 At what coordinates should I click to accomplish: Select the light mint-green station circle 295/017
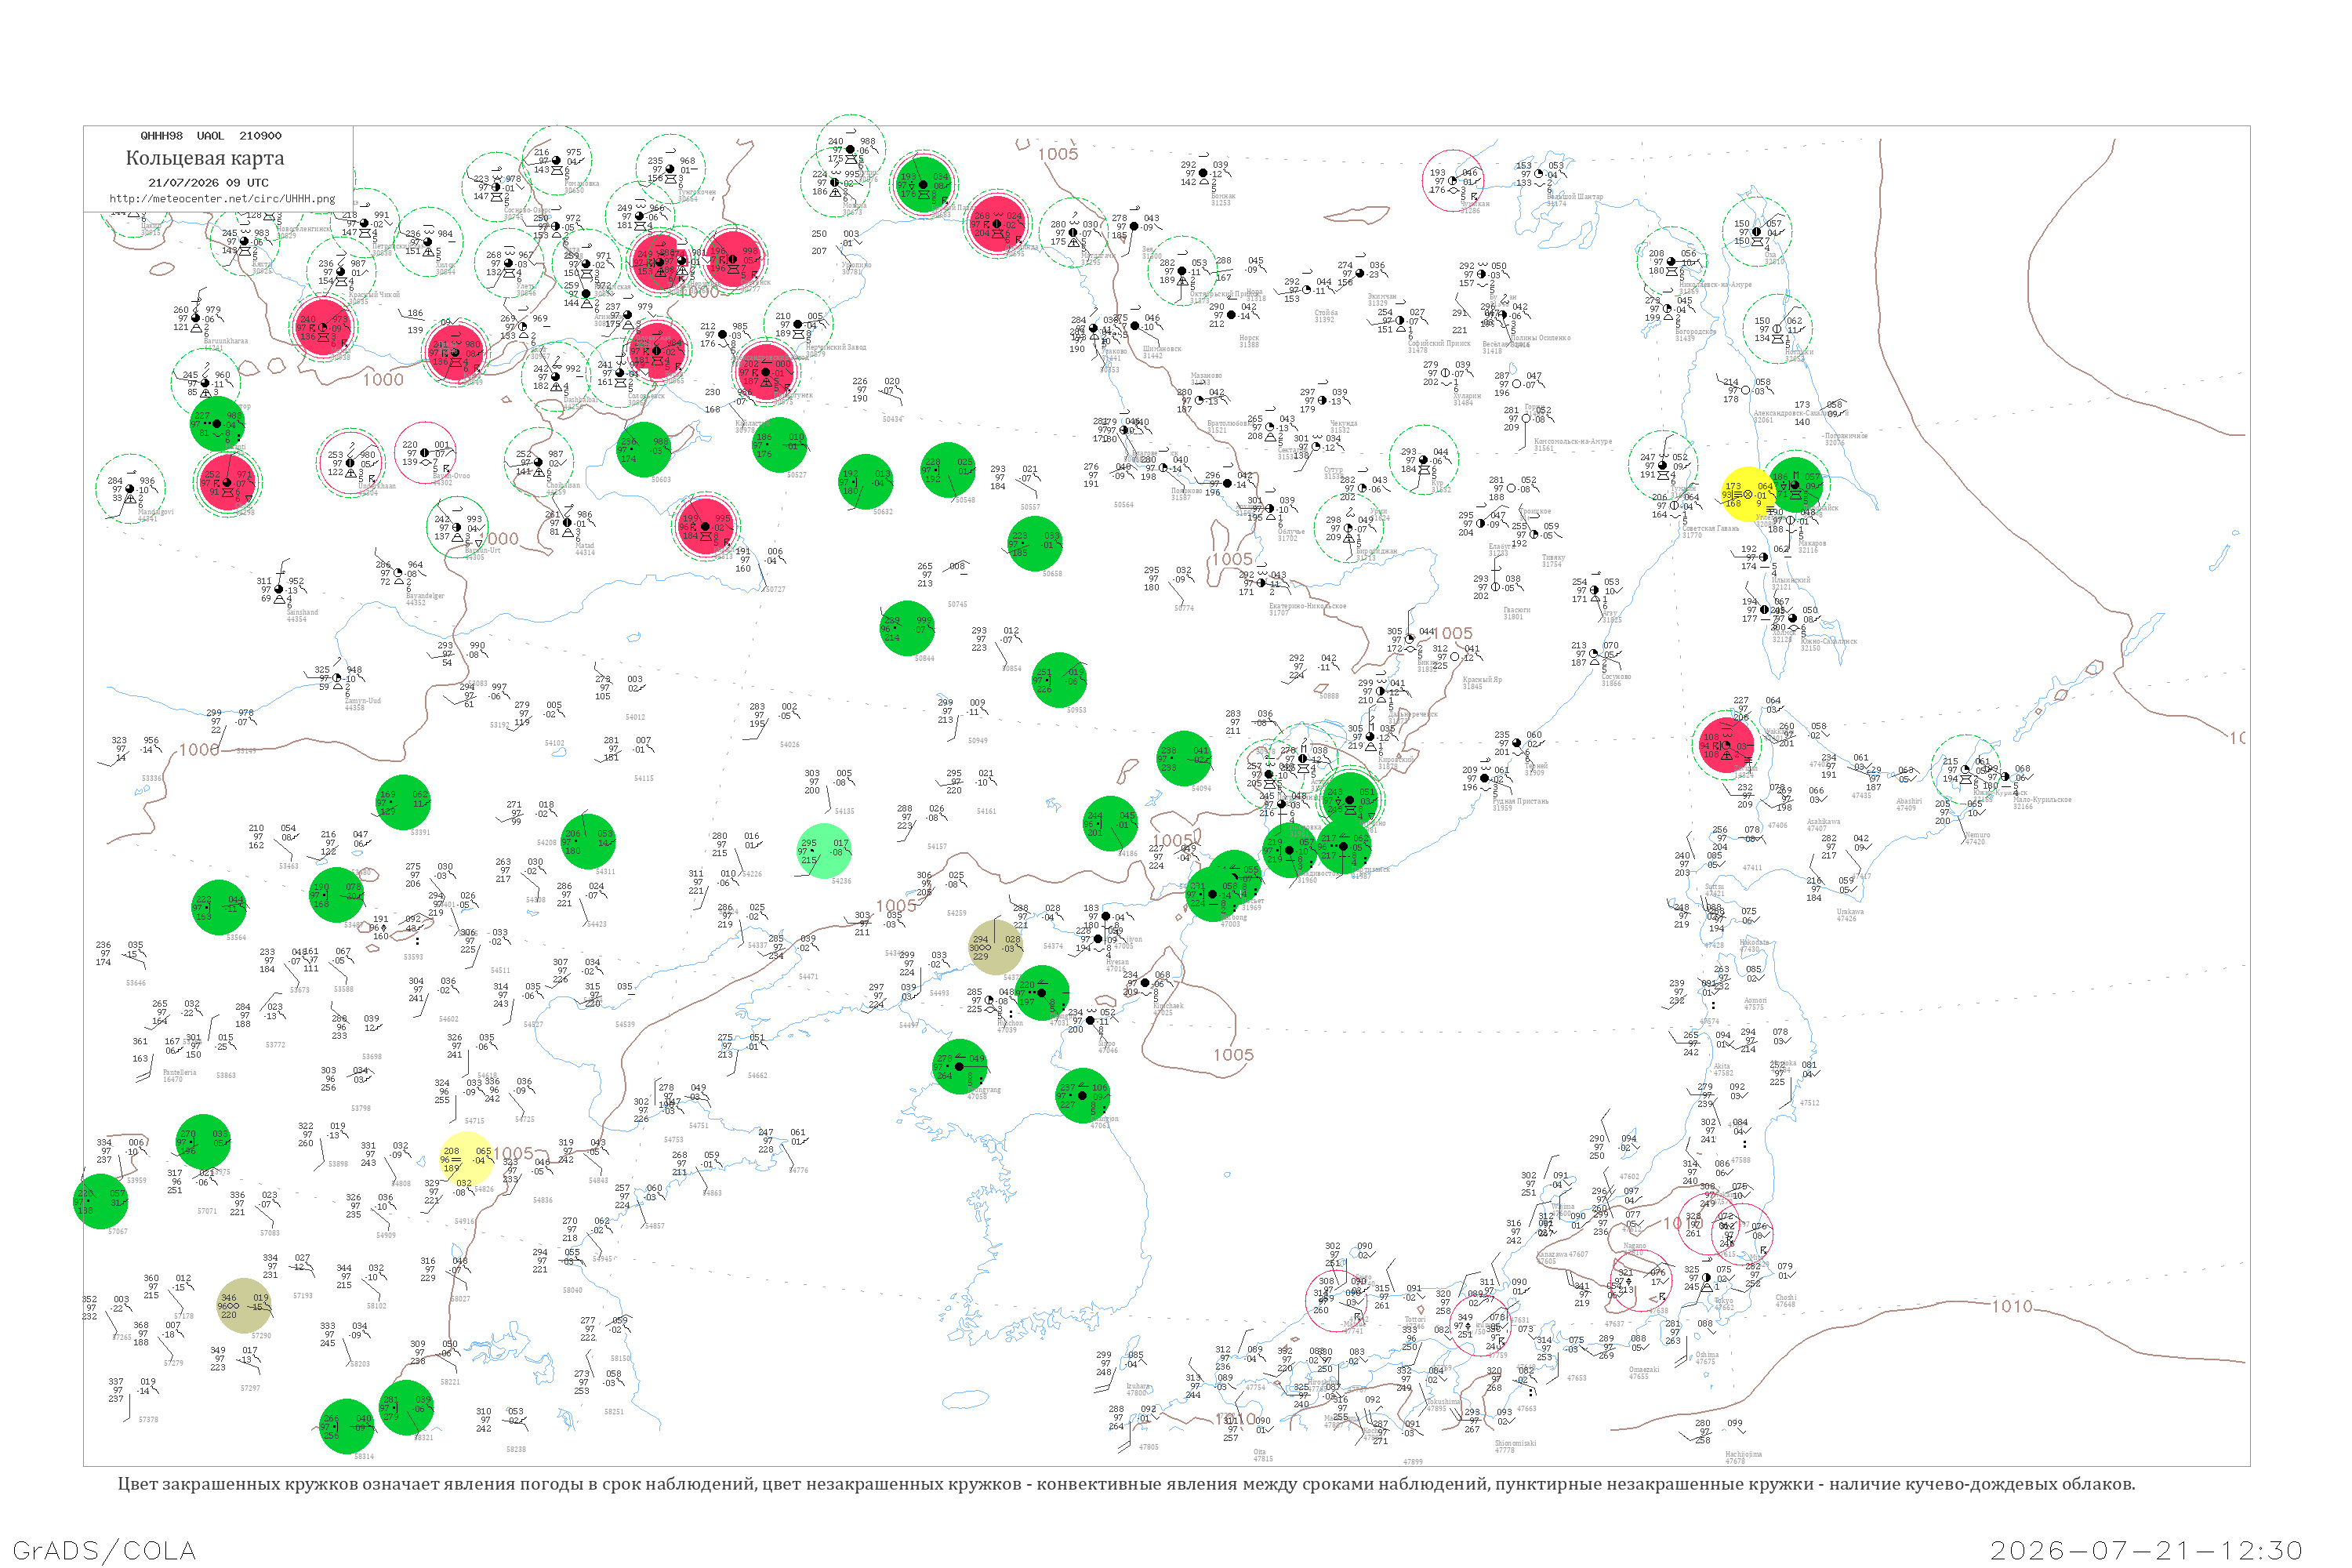[824, 851]
